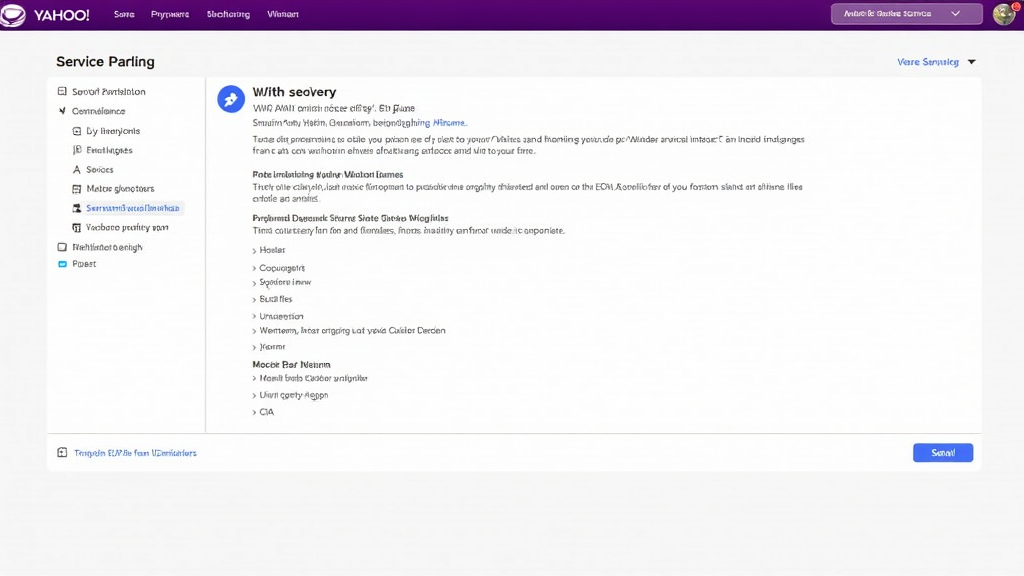Image resolution: width=1024 pixels, height=576 pixels.
Task: Open the Payments item in the top navigation
Action: 169,15
